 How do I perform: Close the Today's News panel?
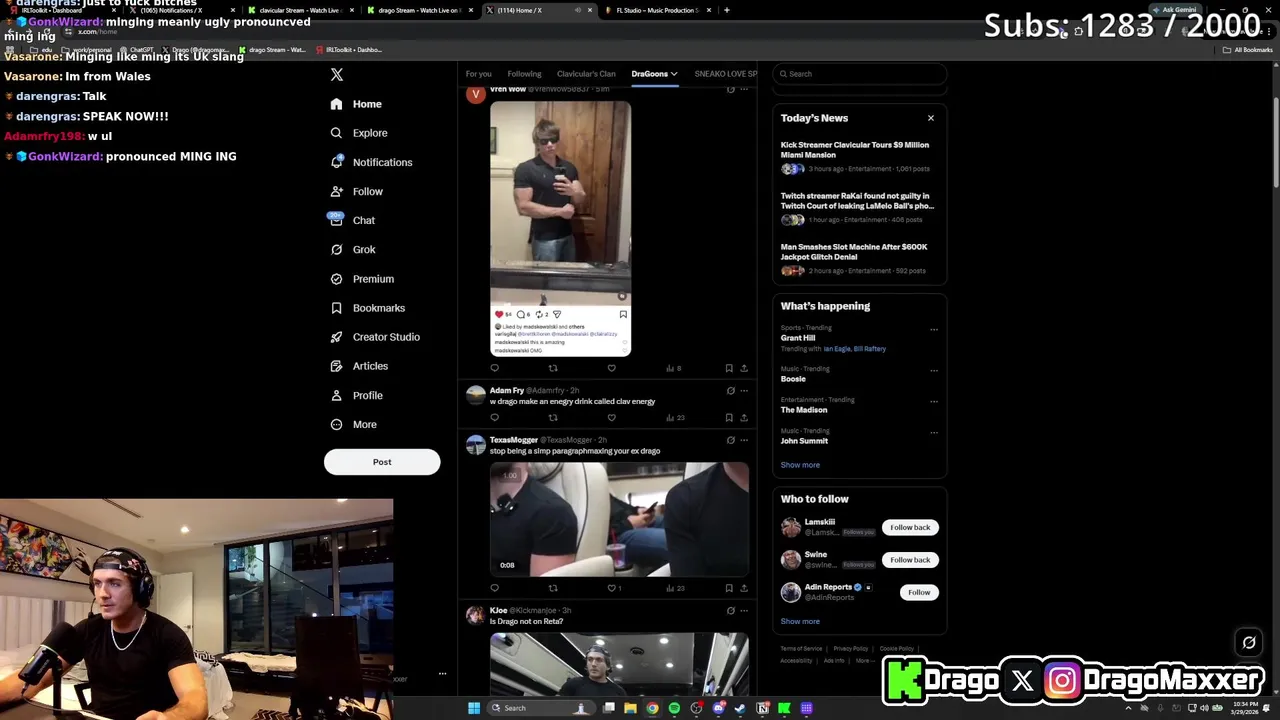[930, 118]
